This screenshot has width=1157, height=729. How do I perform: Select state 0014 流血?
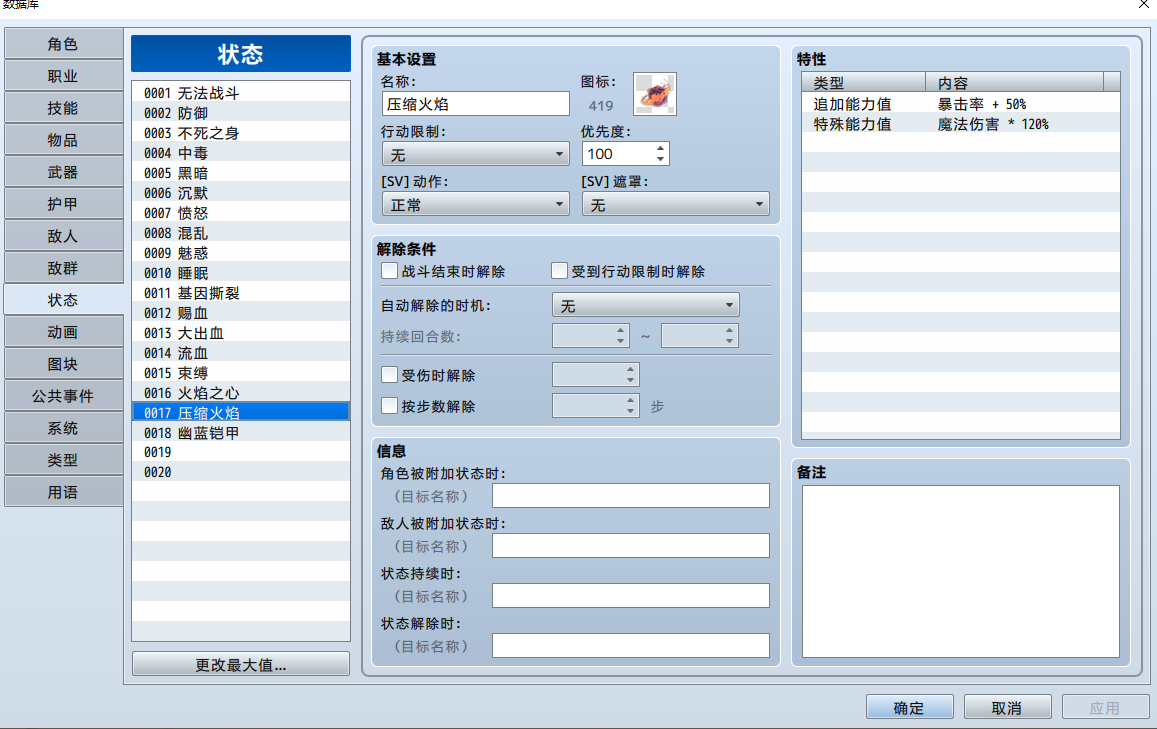click(x=241, y=352)
